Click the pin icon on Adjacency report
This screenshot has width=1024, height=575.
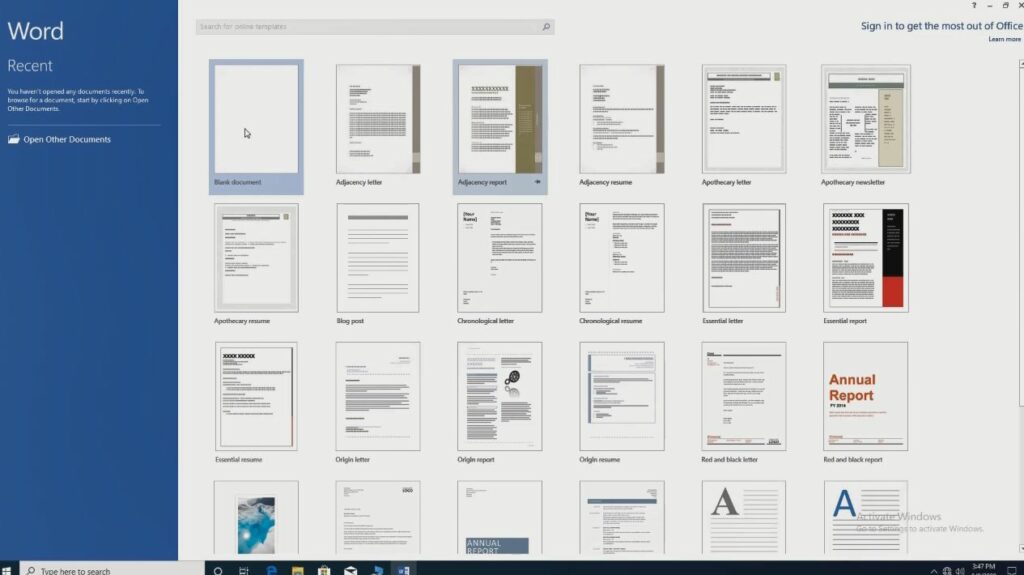tap(538, 182)
